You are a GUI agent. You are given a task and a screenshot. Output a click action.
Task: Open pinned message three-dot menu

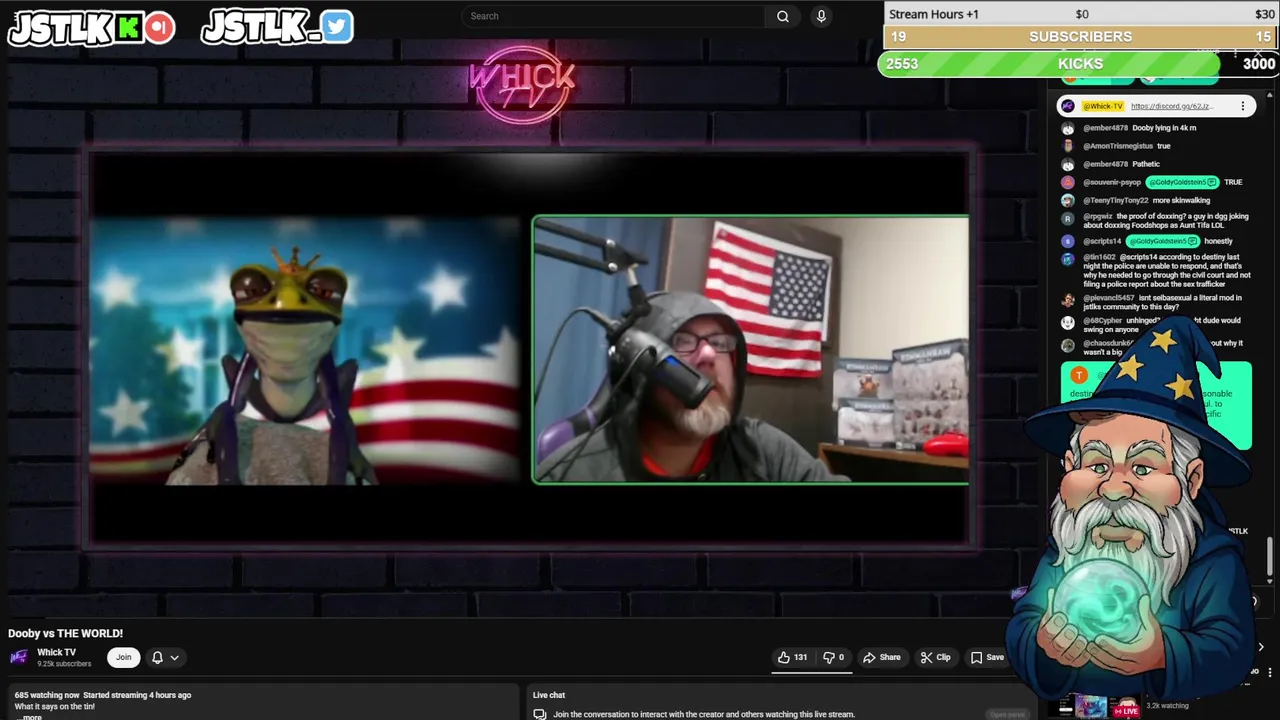(1243, 106)
